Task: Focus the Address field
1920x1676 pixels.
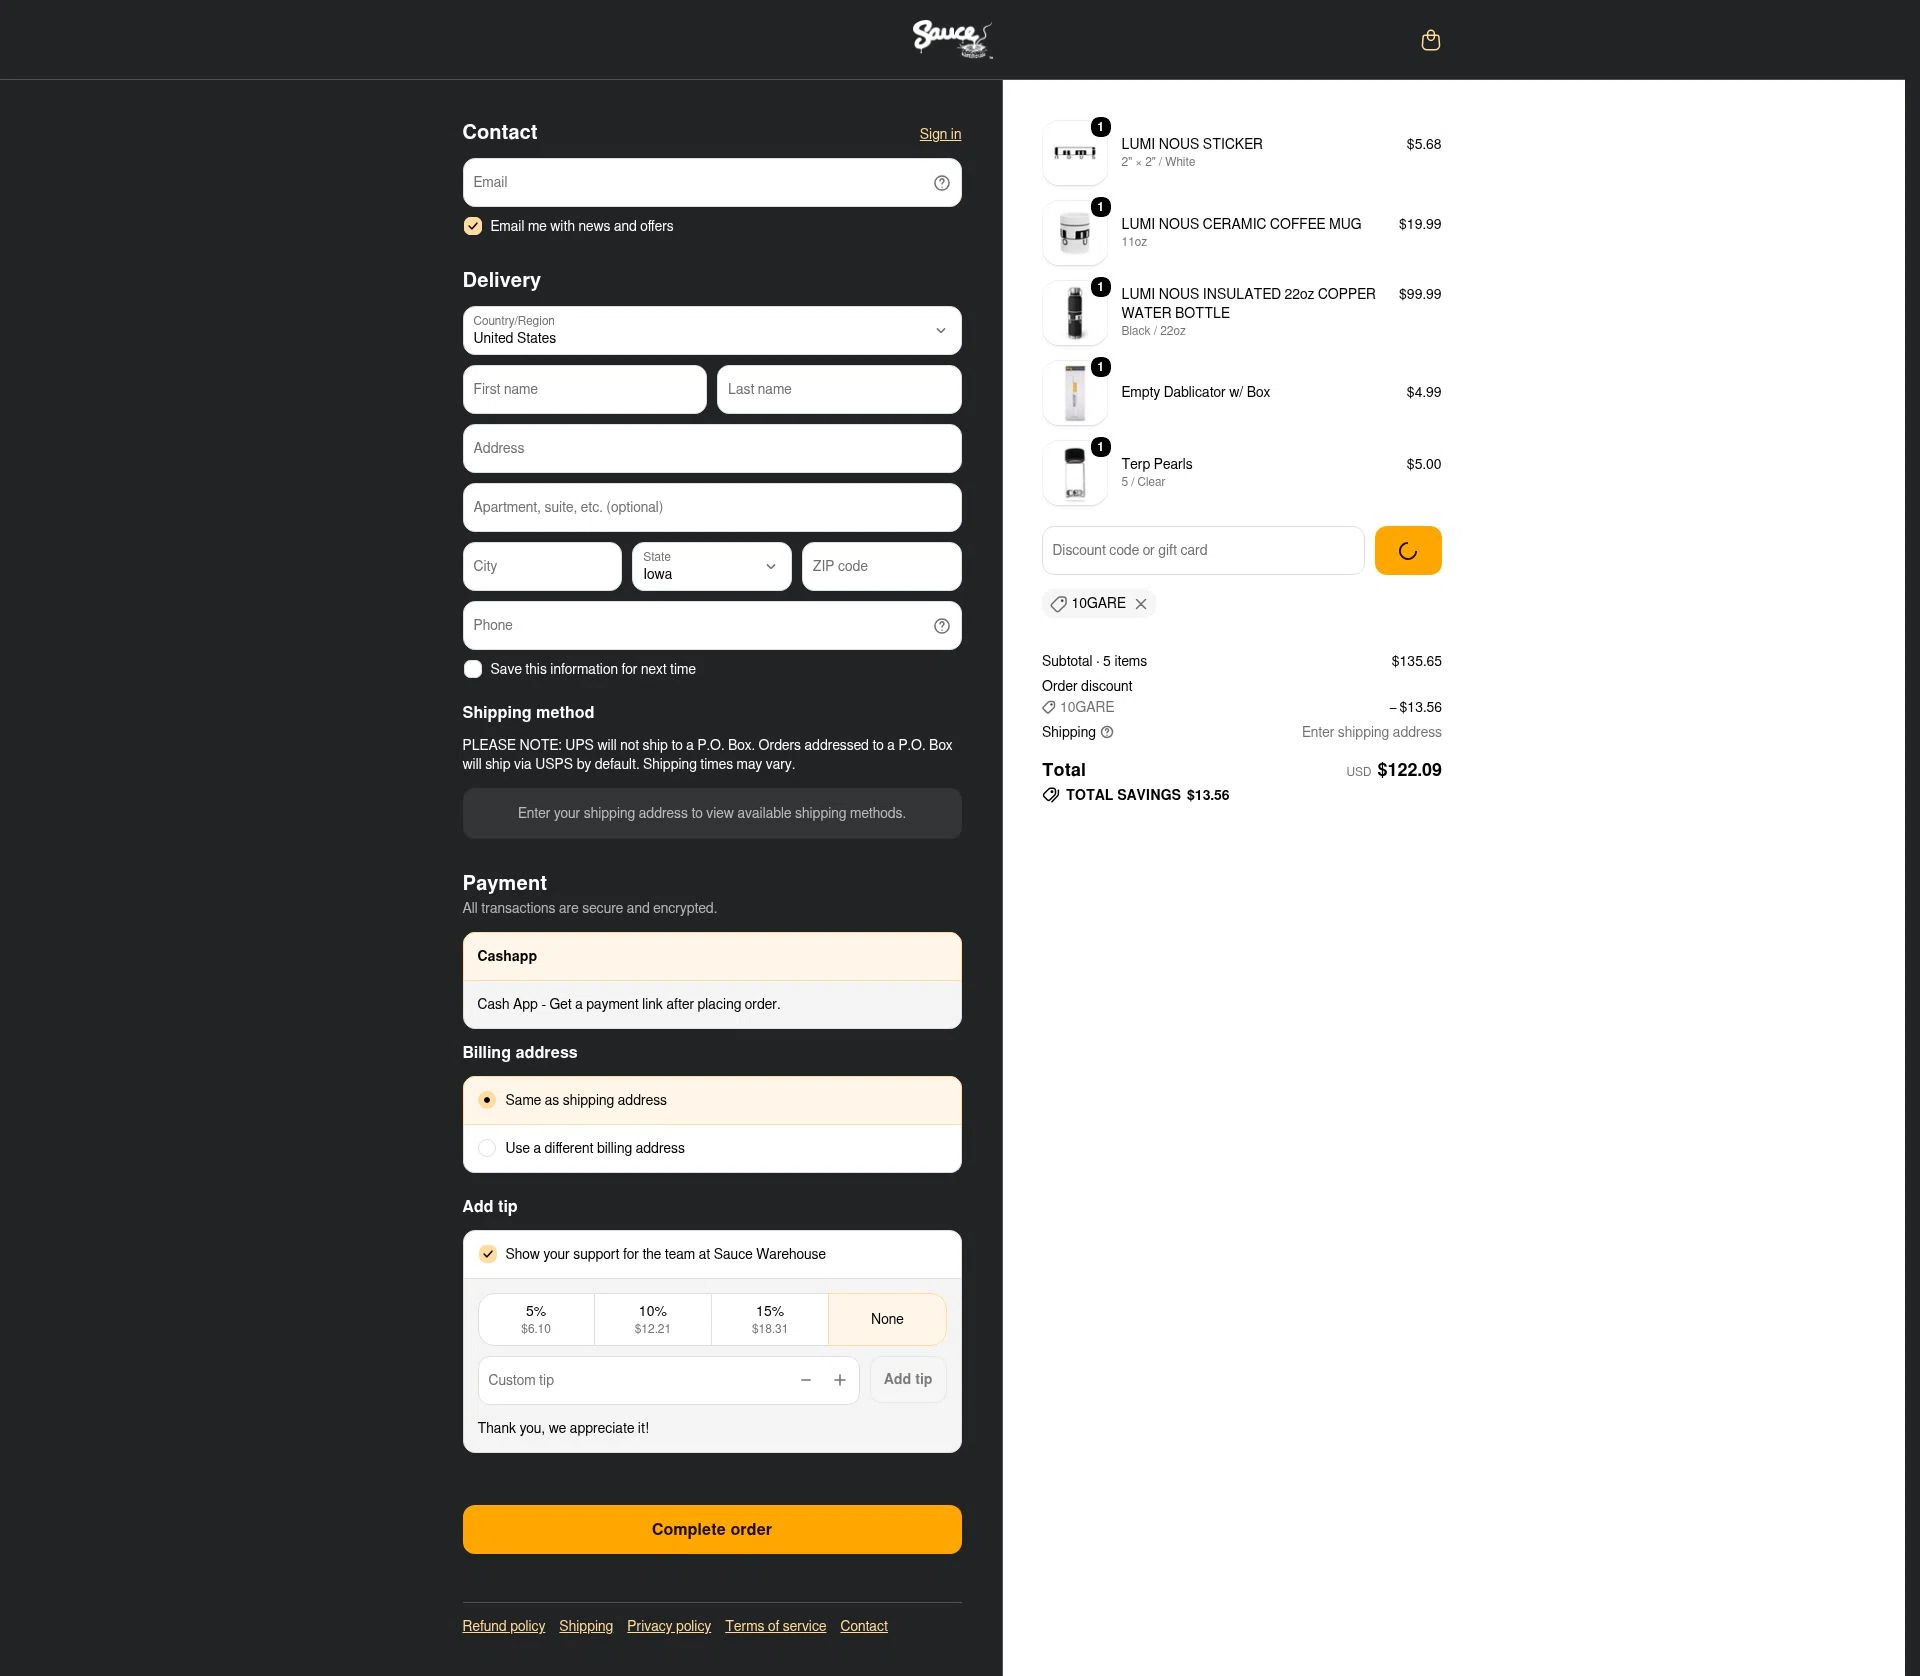Action: click(x=712, y=448)
